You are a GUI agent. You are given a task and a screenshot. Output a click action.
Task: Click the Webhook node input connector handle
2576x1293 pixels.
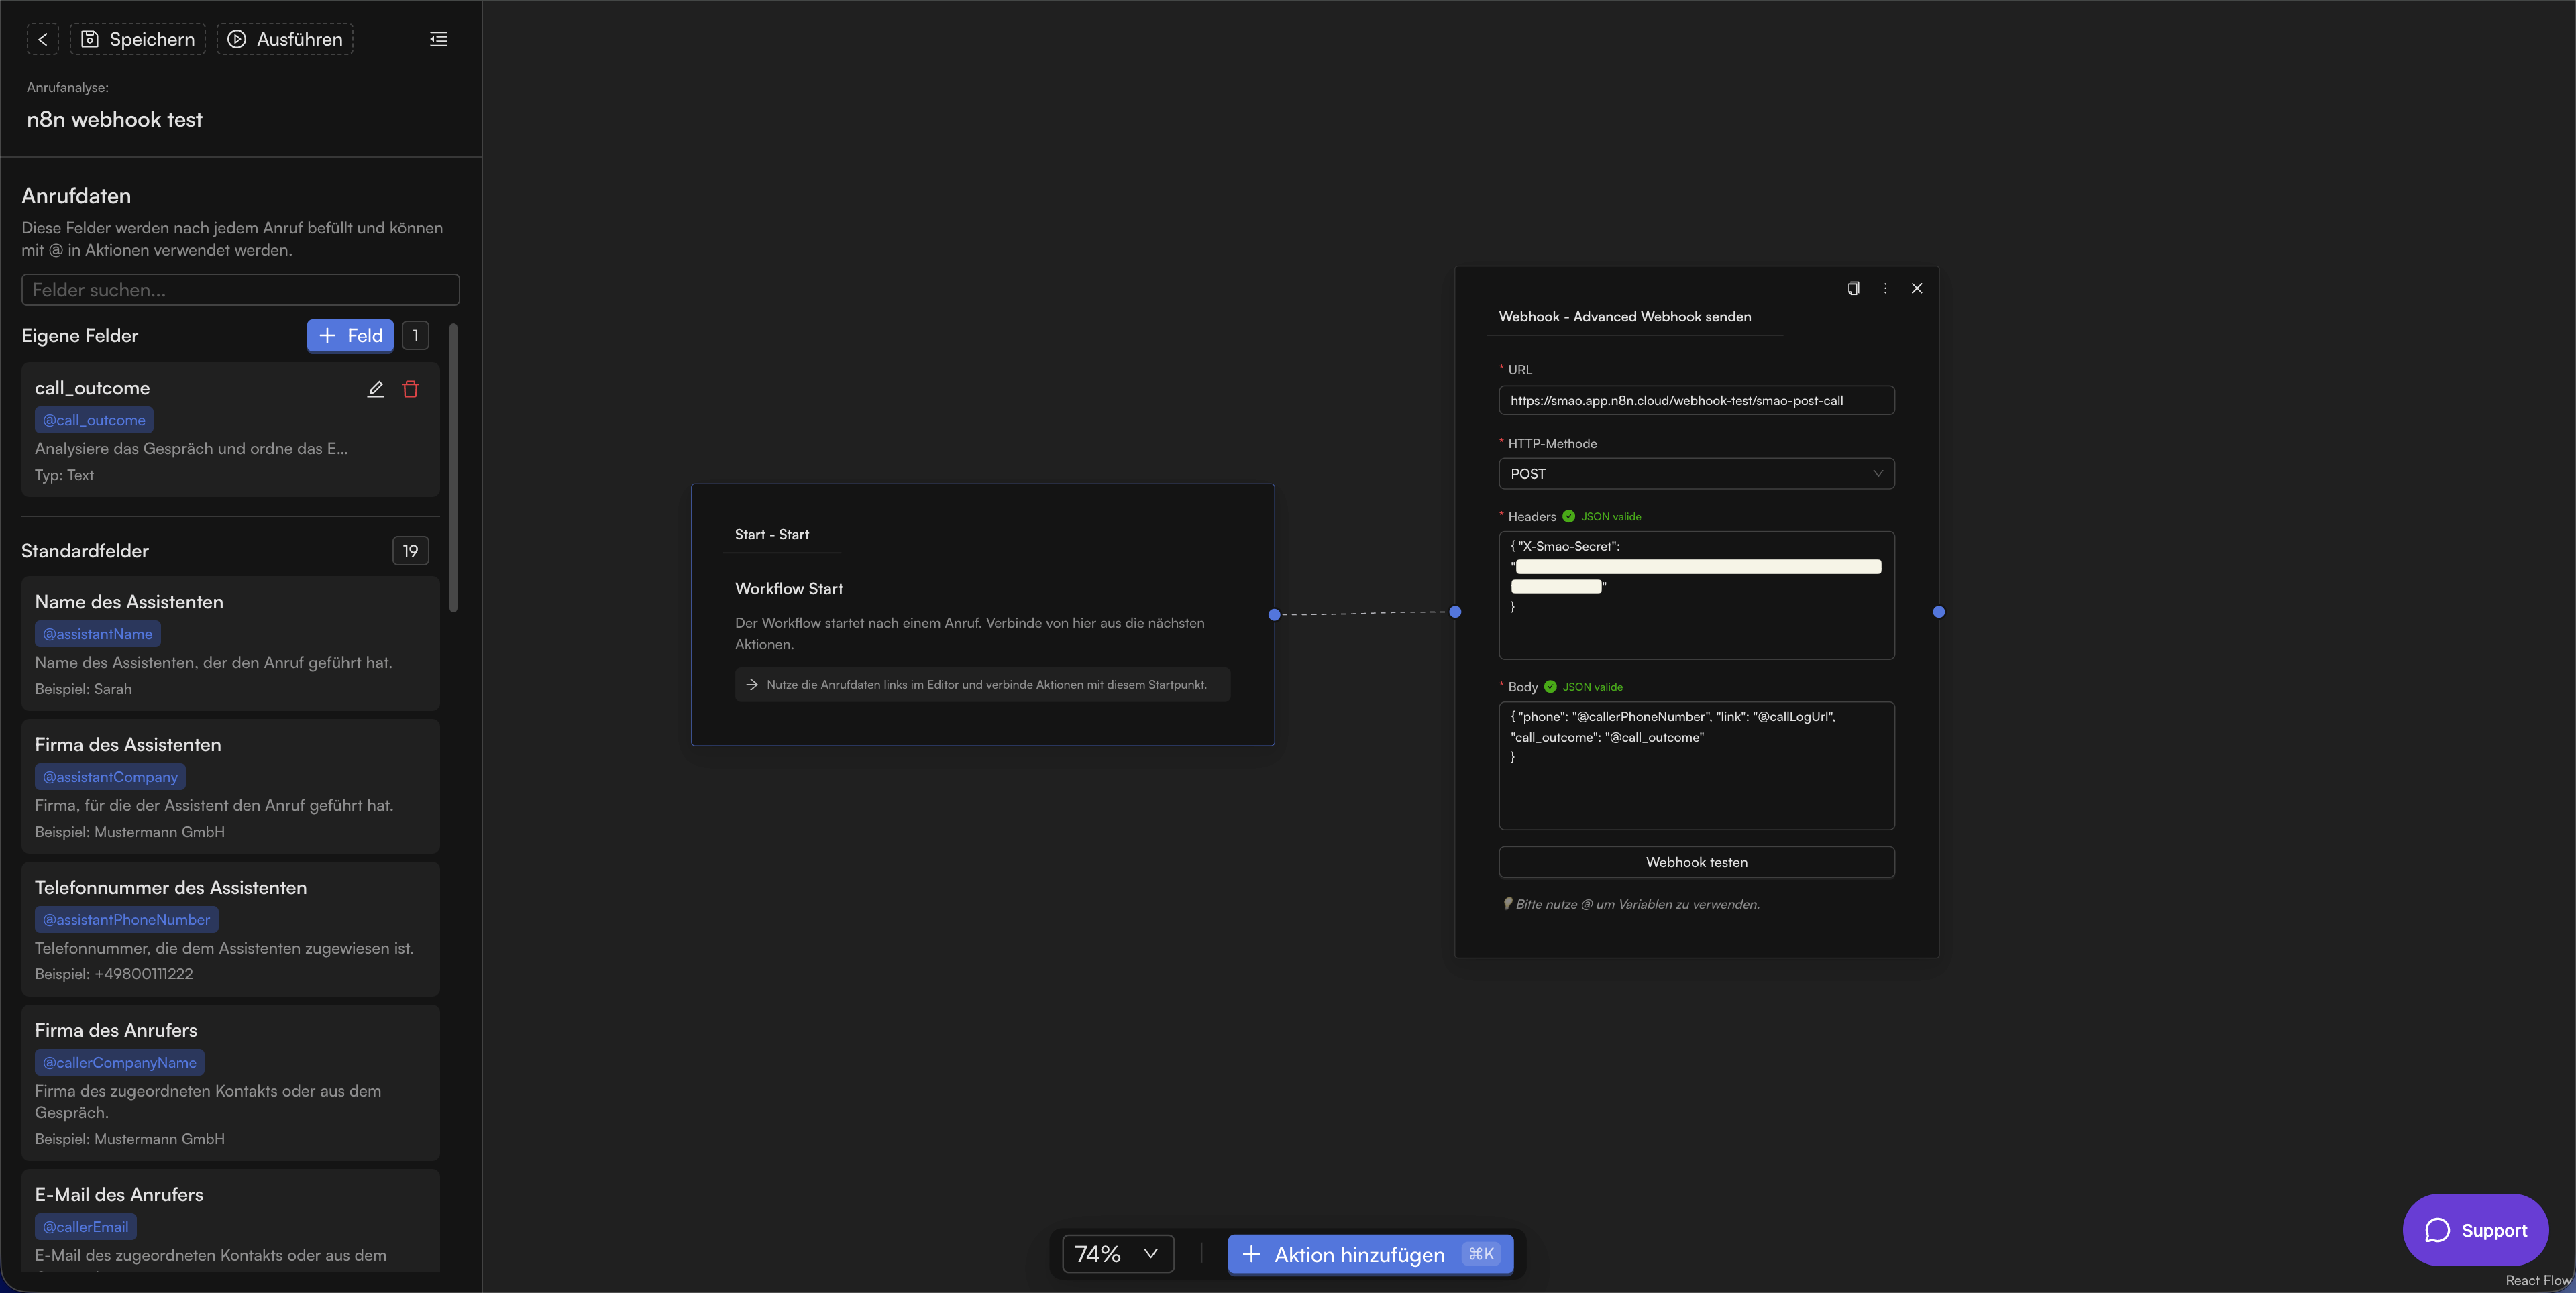point(1455,612)
